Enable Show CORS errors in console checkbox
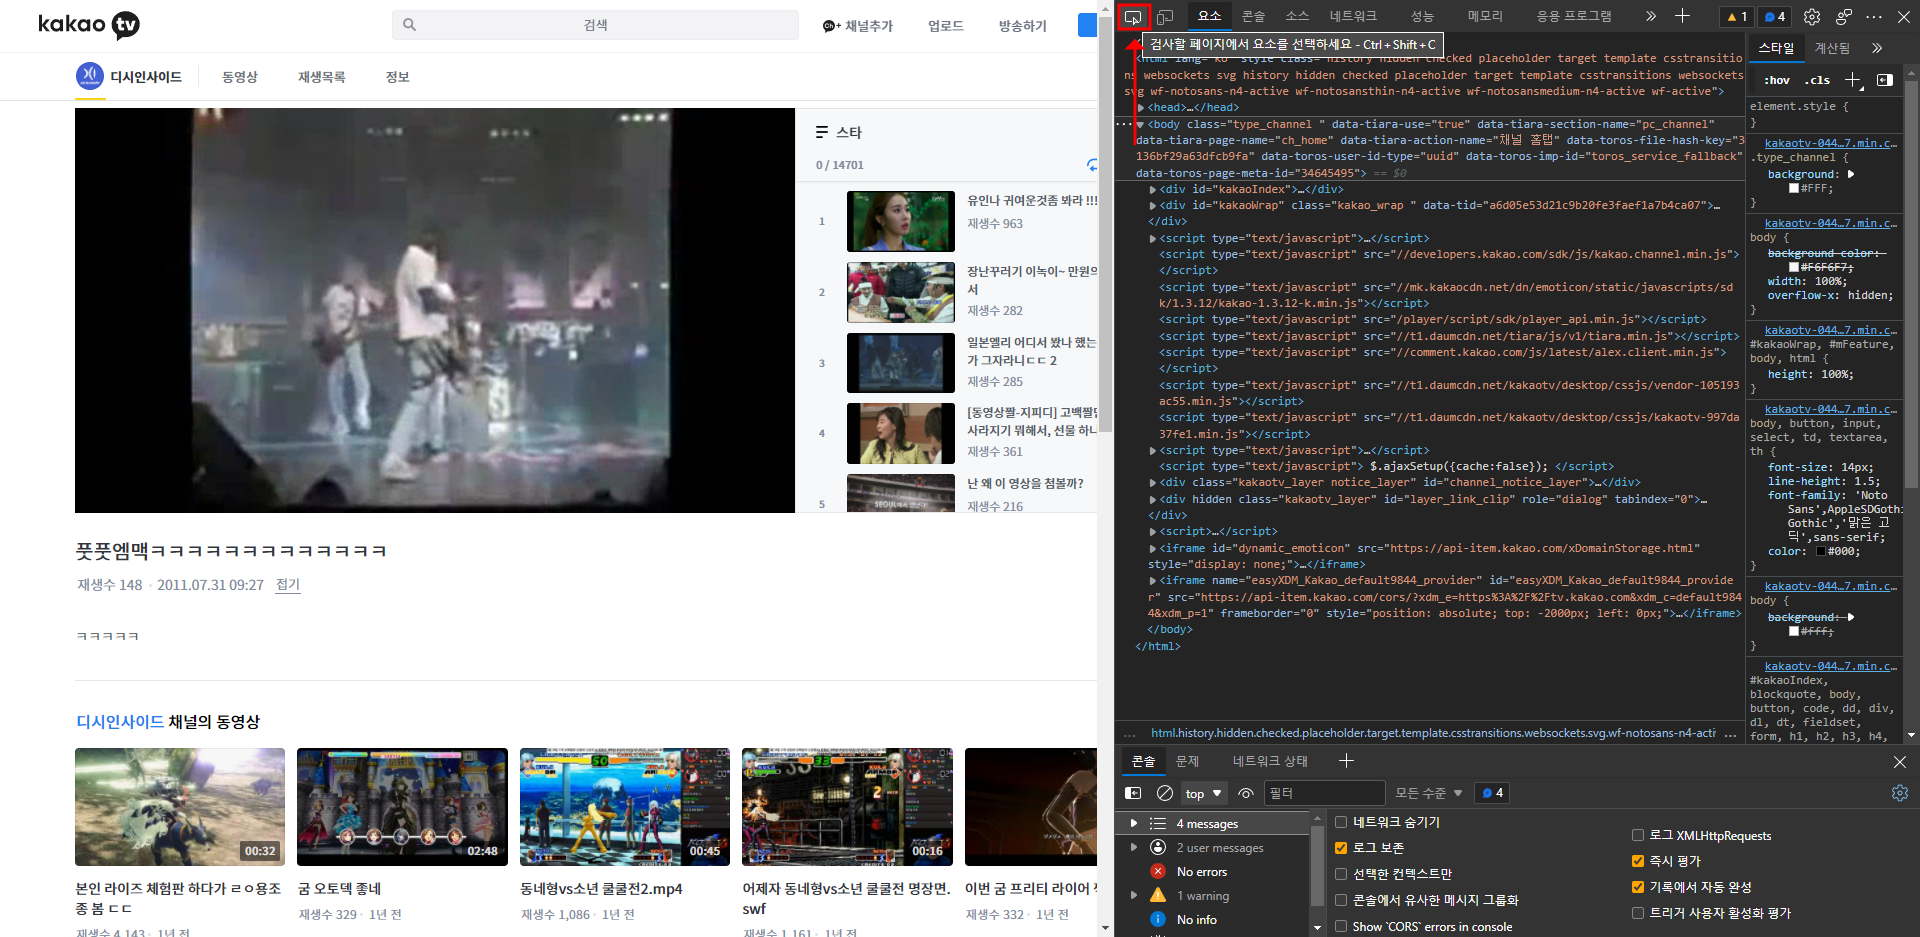 [x=1341, y=926]
